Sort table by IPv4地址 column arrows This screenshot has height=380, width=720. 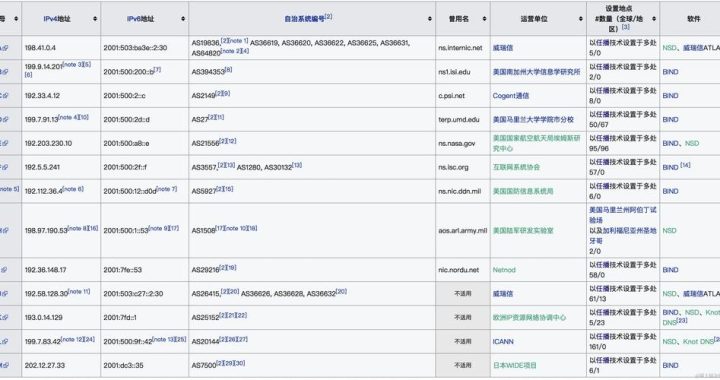point(95,19)
